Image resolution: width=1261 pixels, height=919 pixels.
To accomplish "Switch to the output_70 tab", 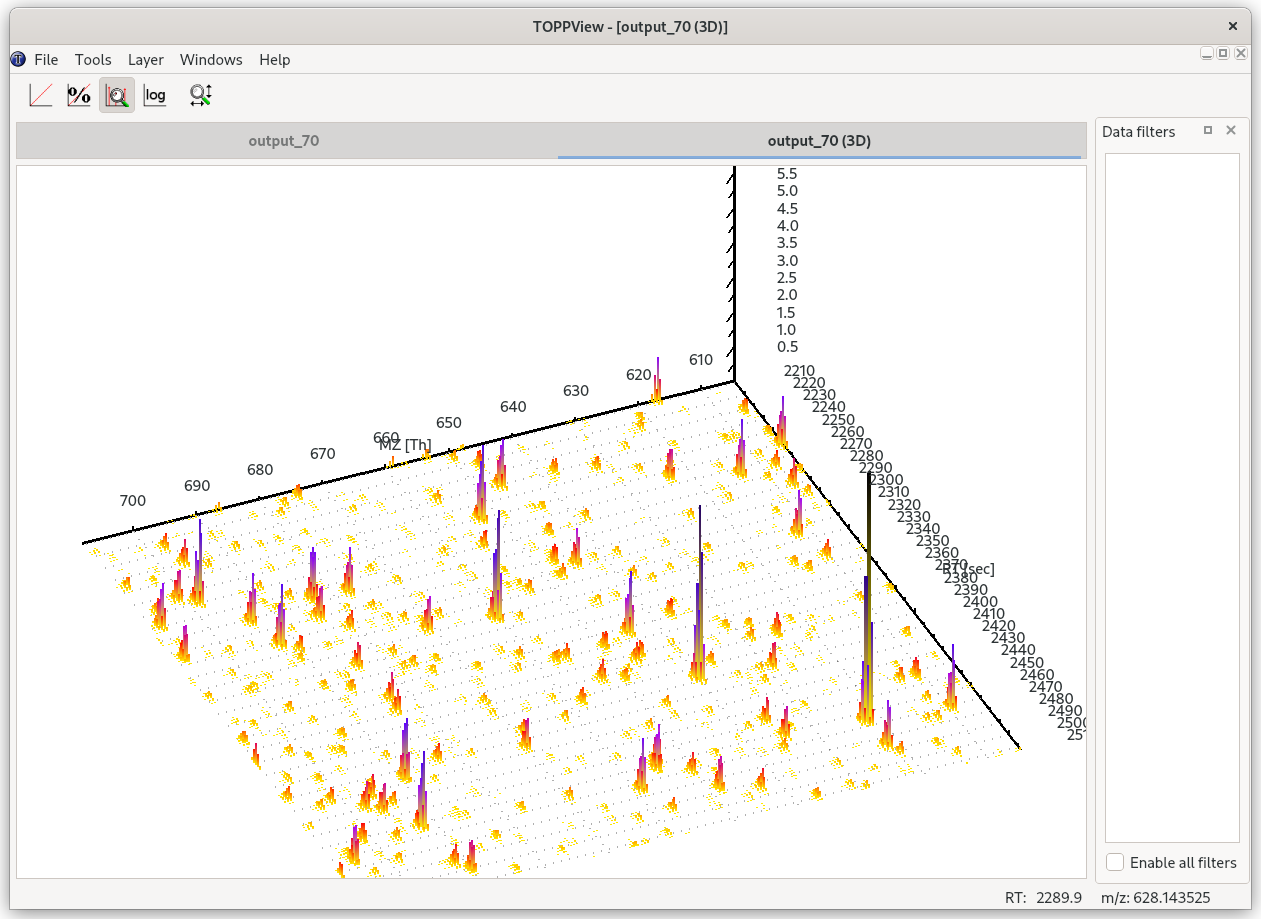I will click(x=284, y=141).
